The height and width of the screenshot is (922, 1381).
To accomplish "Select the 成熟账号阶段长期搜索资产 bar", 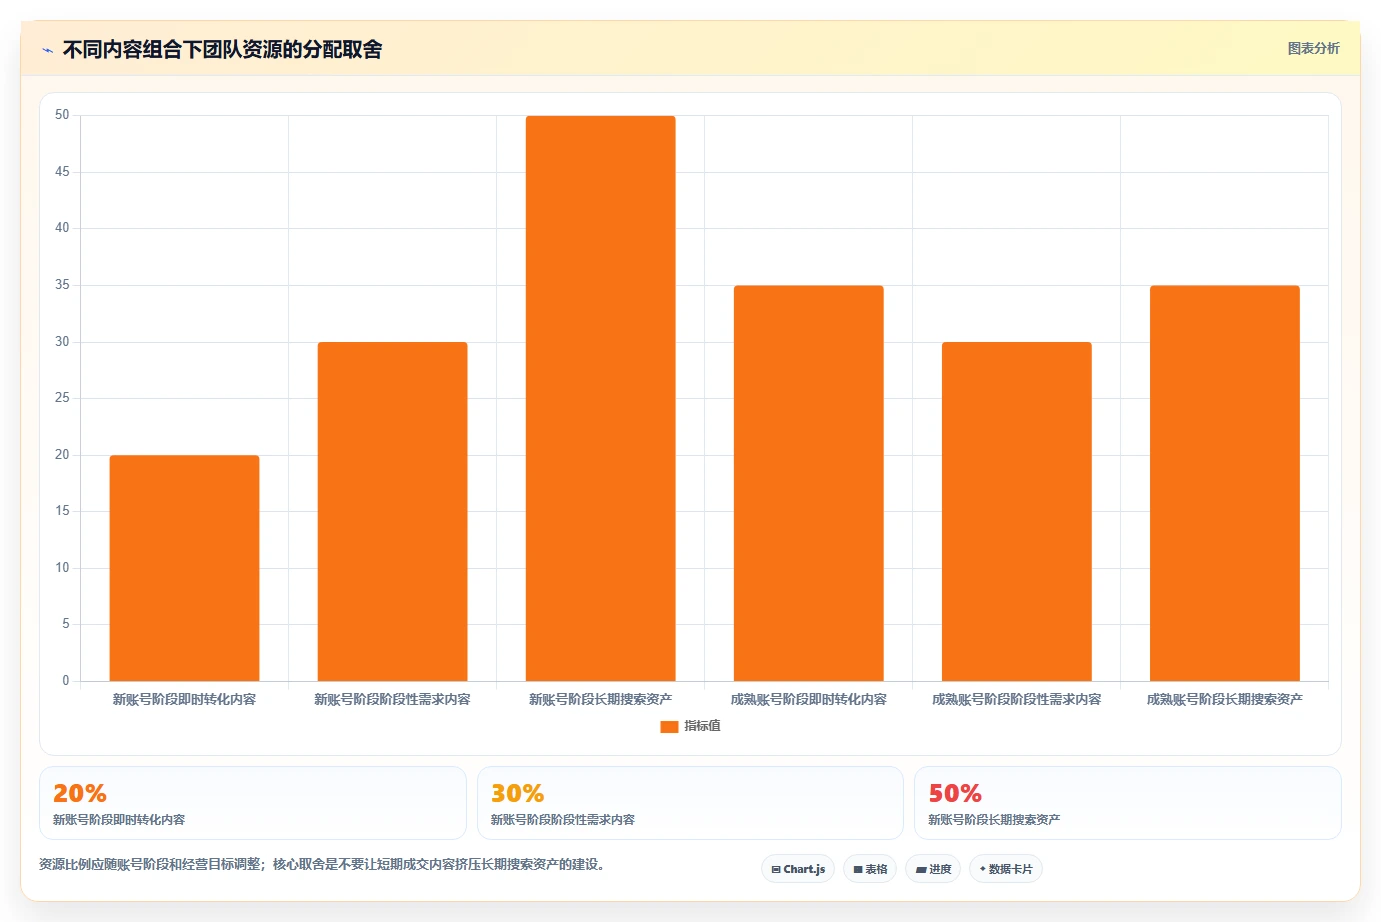I will (x=1224, y=483).
